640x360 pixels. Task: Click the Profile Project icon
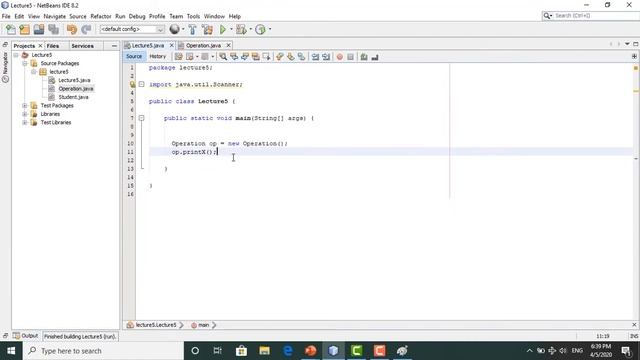(260, 29)
